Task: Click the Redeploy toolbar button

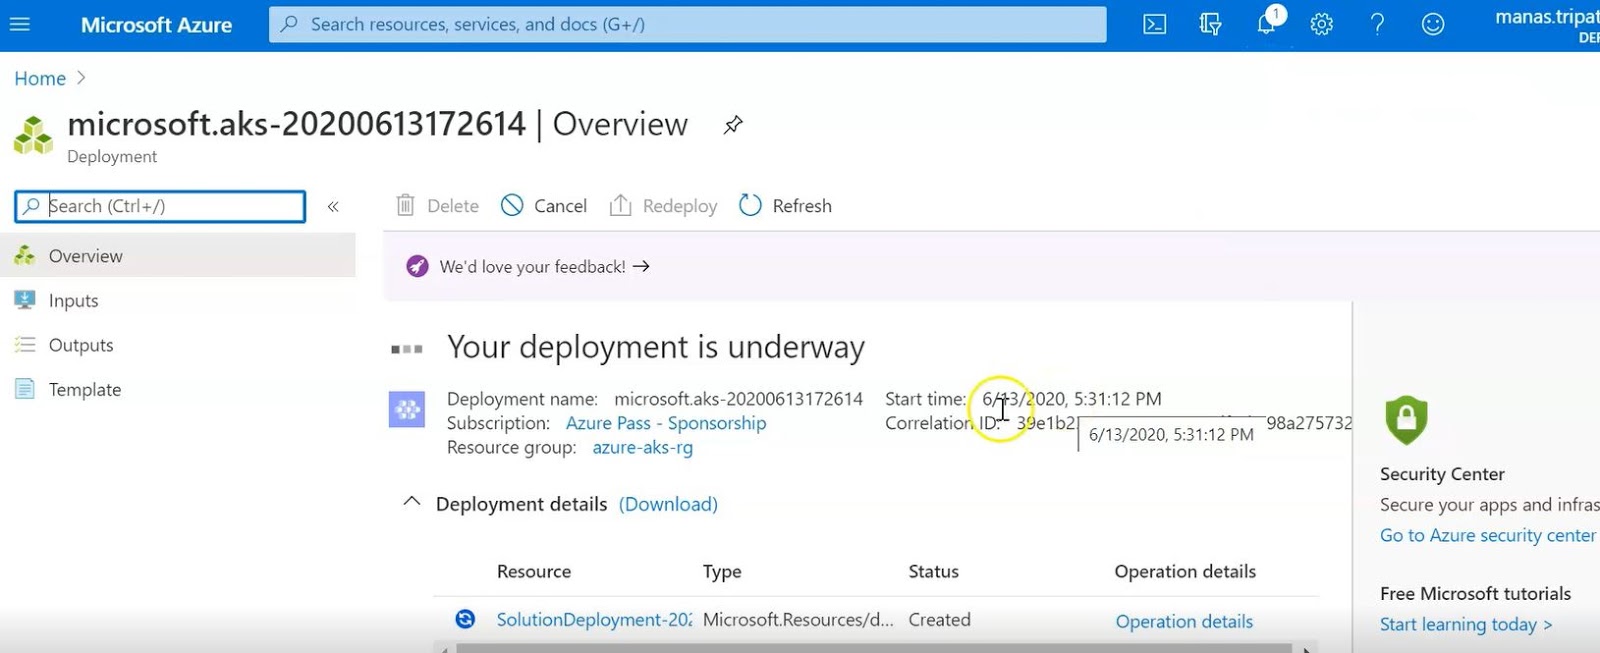Action: click(663, 206)
